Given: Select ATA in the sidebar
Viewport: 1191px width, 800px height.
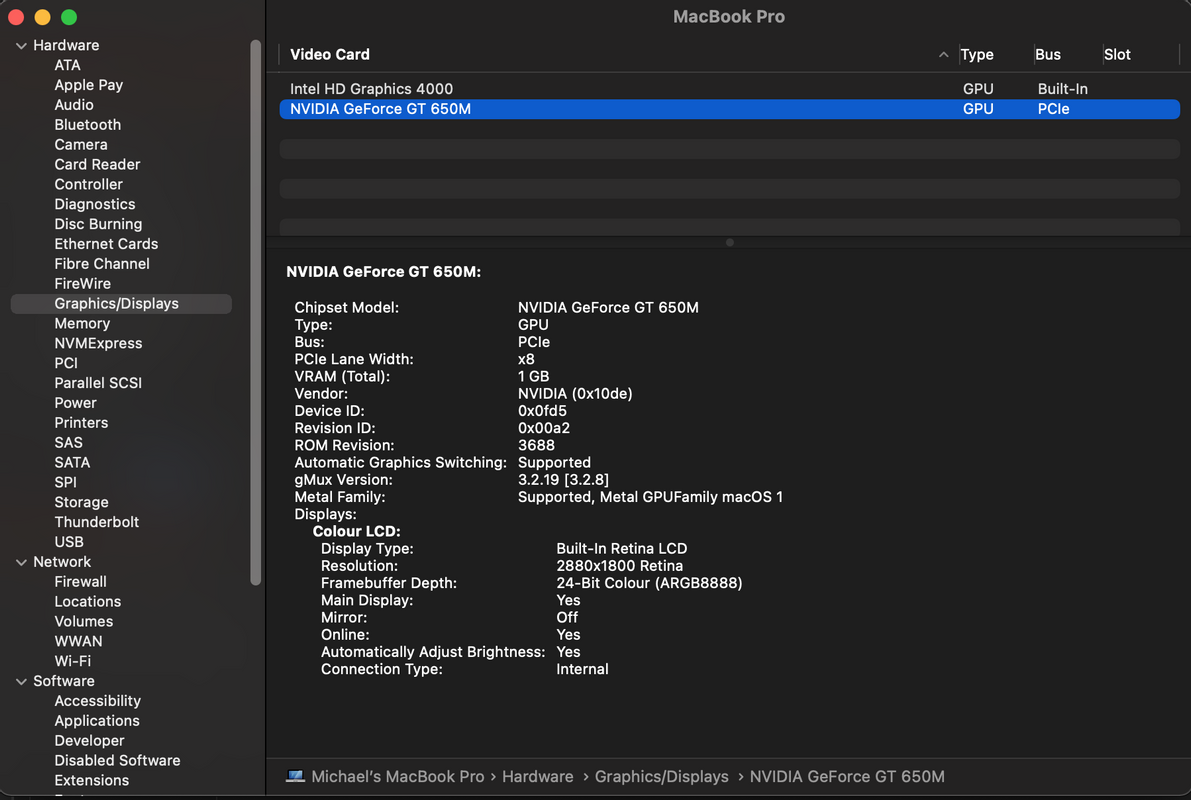Looking at the screenshot, I should pyautogui.click(x=67, y=65).
